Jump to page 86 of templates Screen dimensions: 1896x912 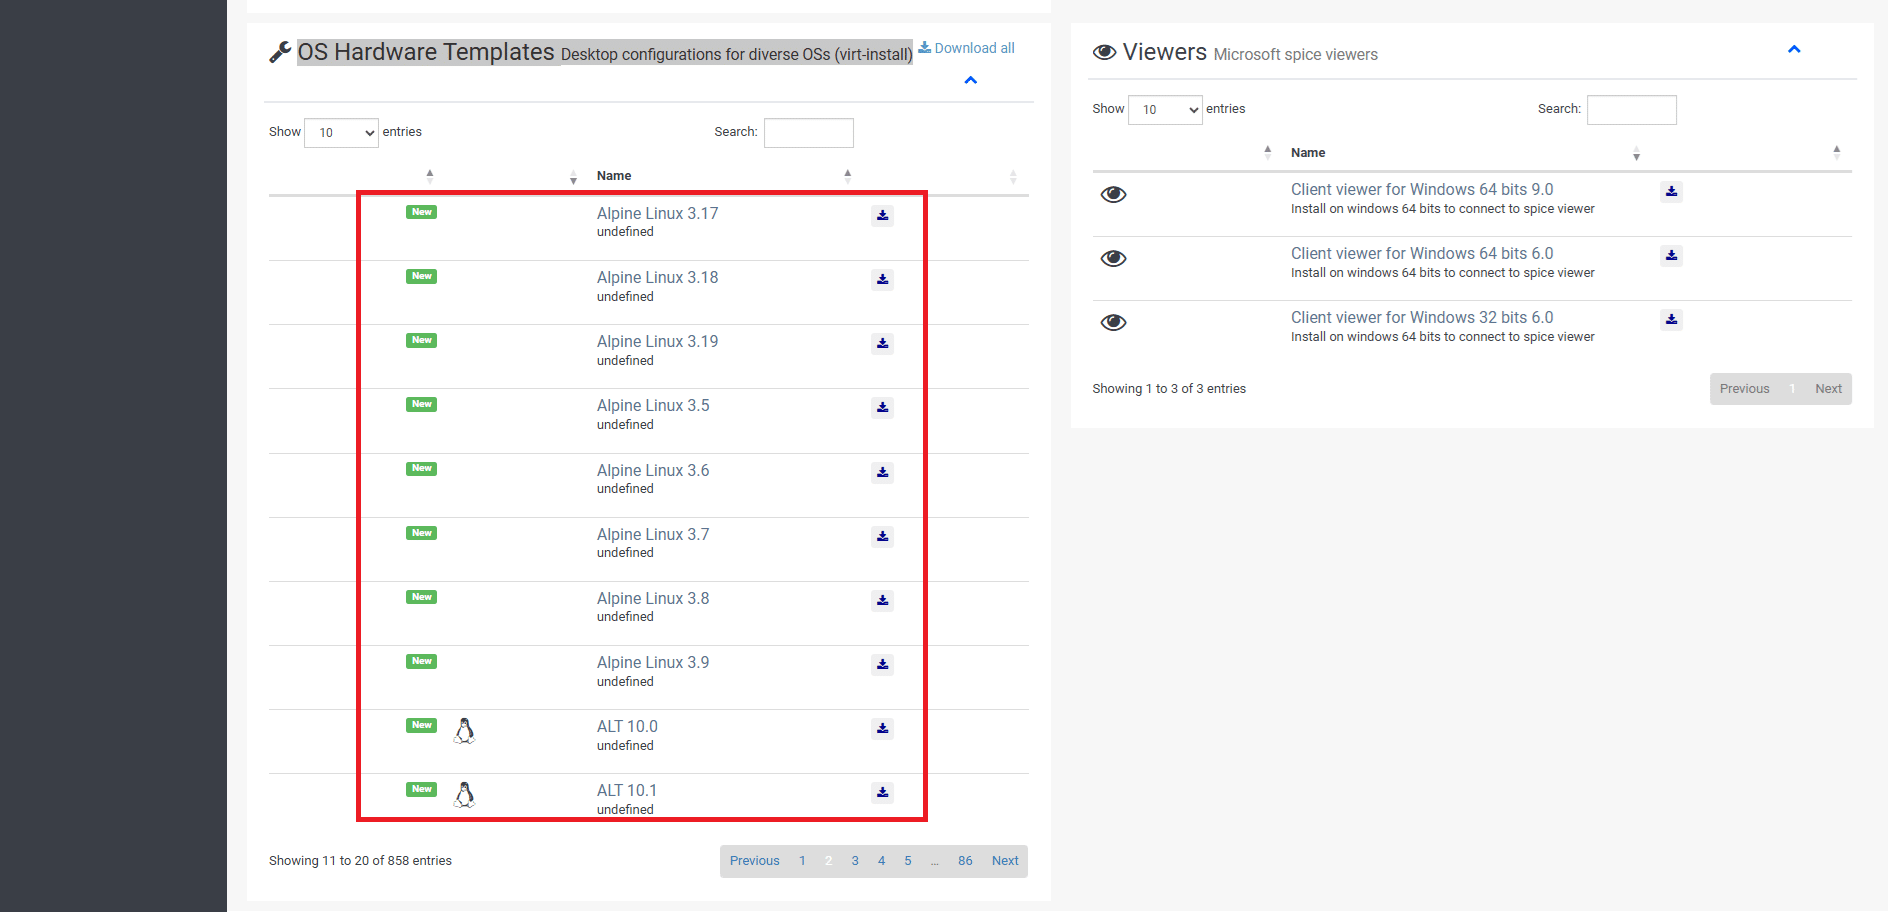[x=965, y=861]
